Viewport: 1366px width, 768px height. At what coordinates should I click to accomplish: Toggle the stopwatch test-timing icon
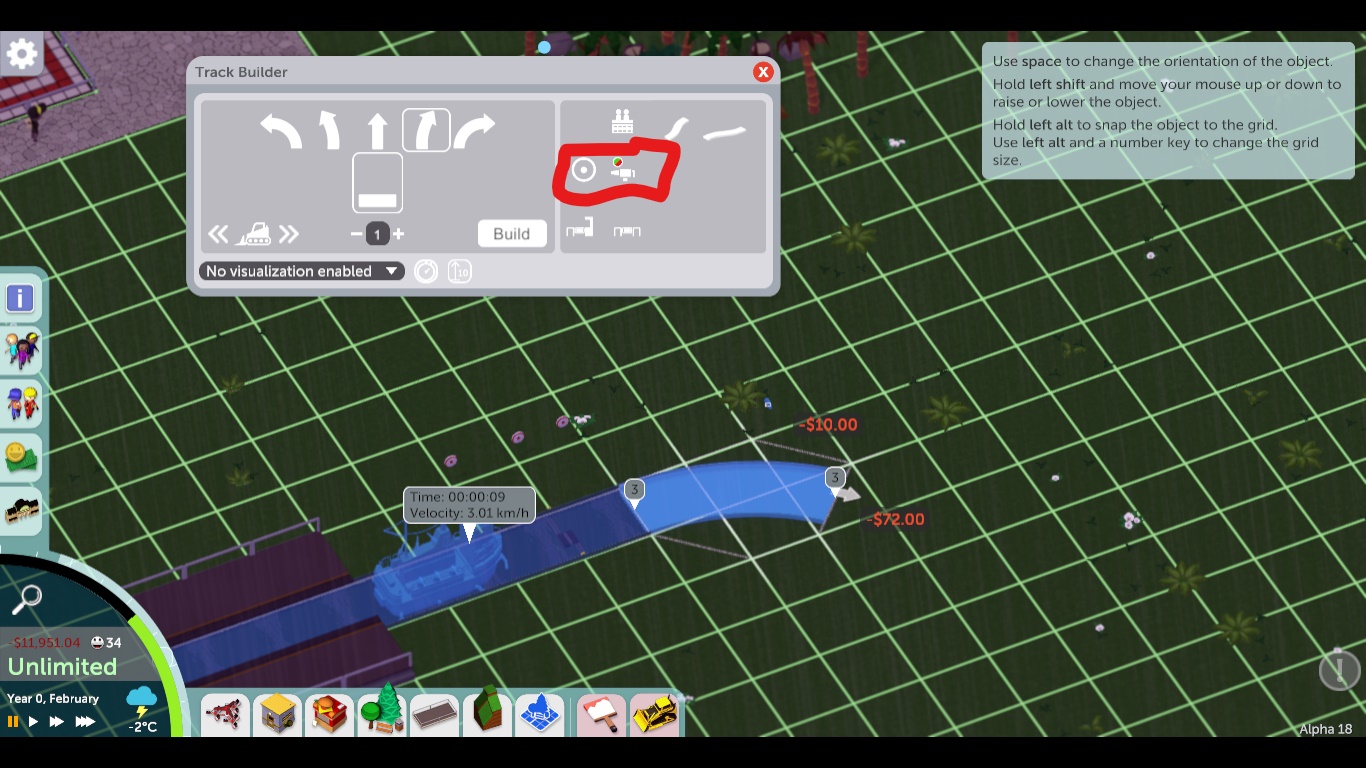[x=426, y=271]
